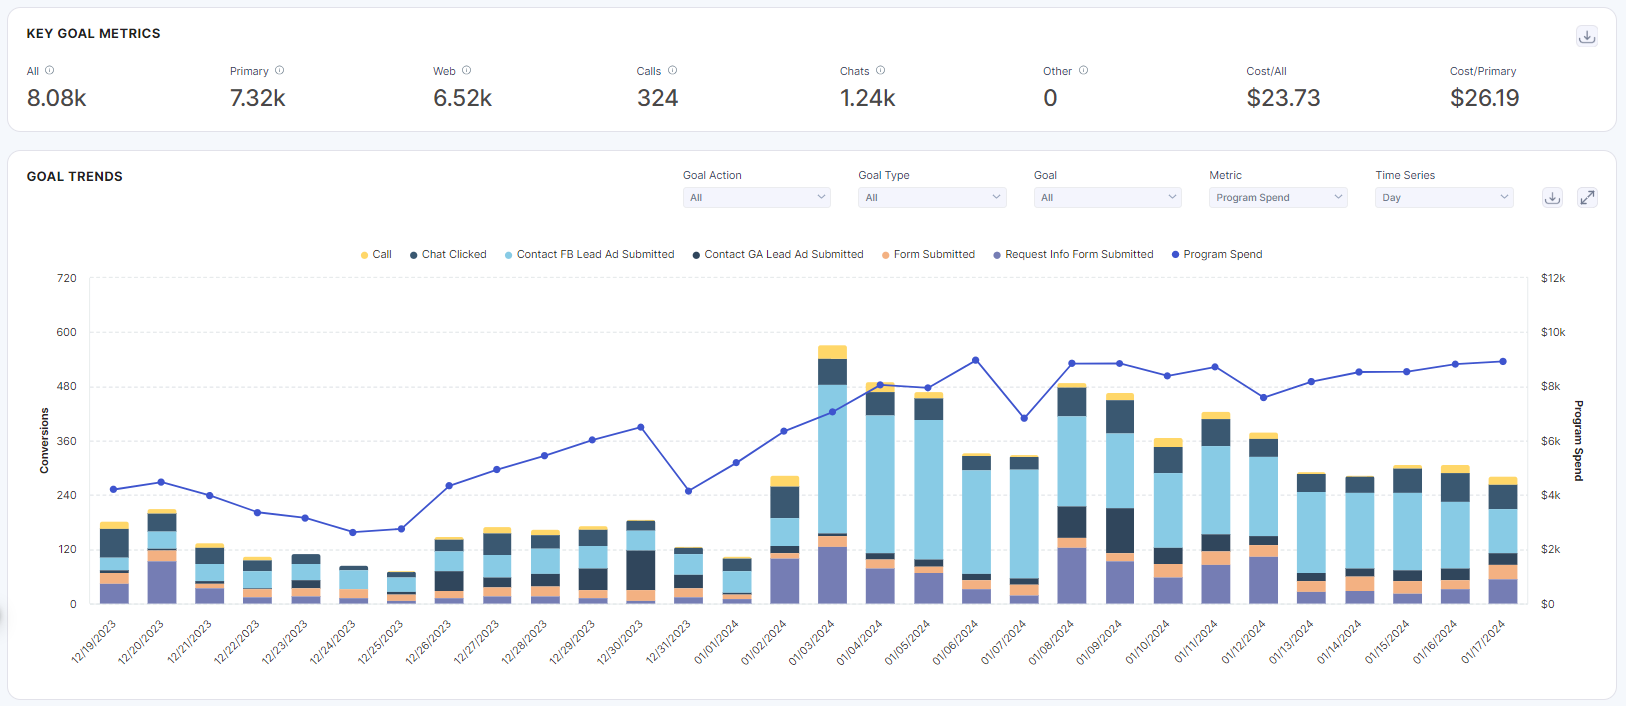1626x706 pixels.
Task: Open the Goal Action dropdown
Action: point(757,198)
